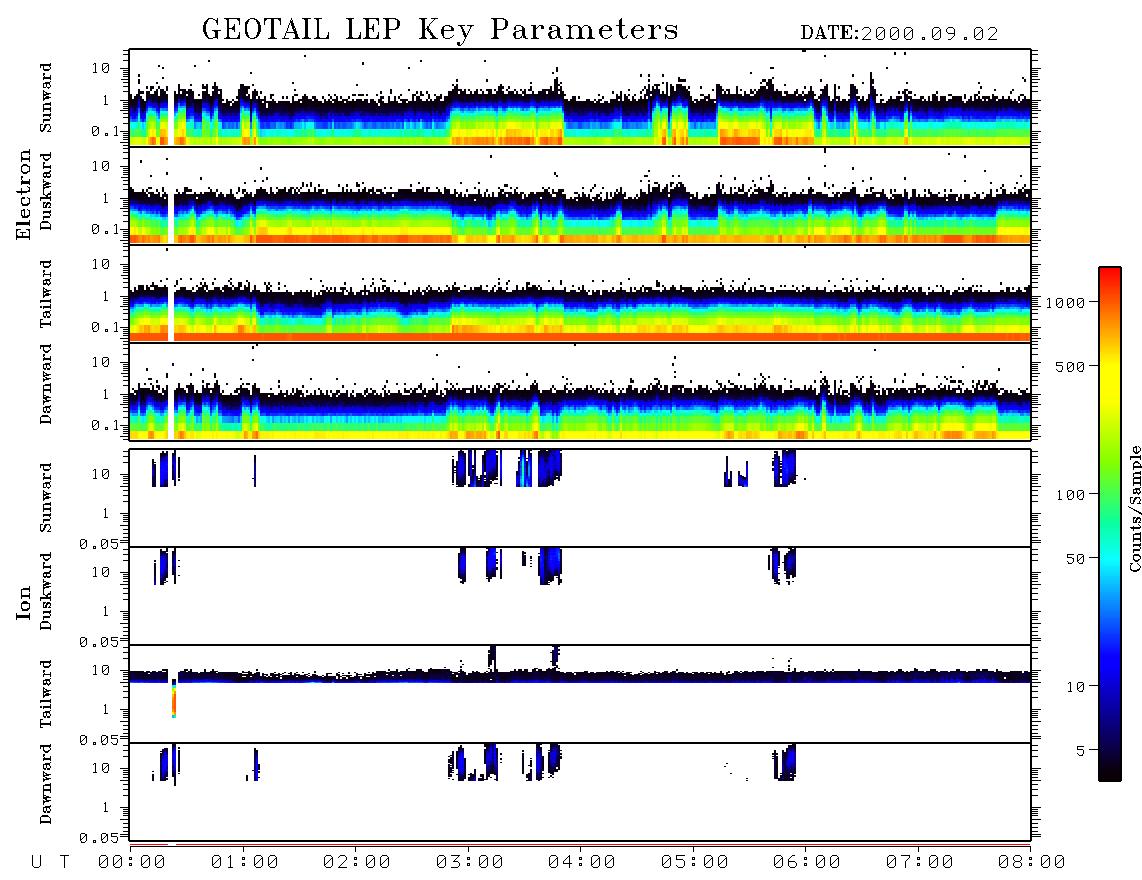The height and width of the screenshot is (880, 1142).
Task: Click the '01:00' time tick label
Action: click(x=244, y=863)
